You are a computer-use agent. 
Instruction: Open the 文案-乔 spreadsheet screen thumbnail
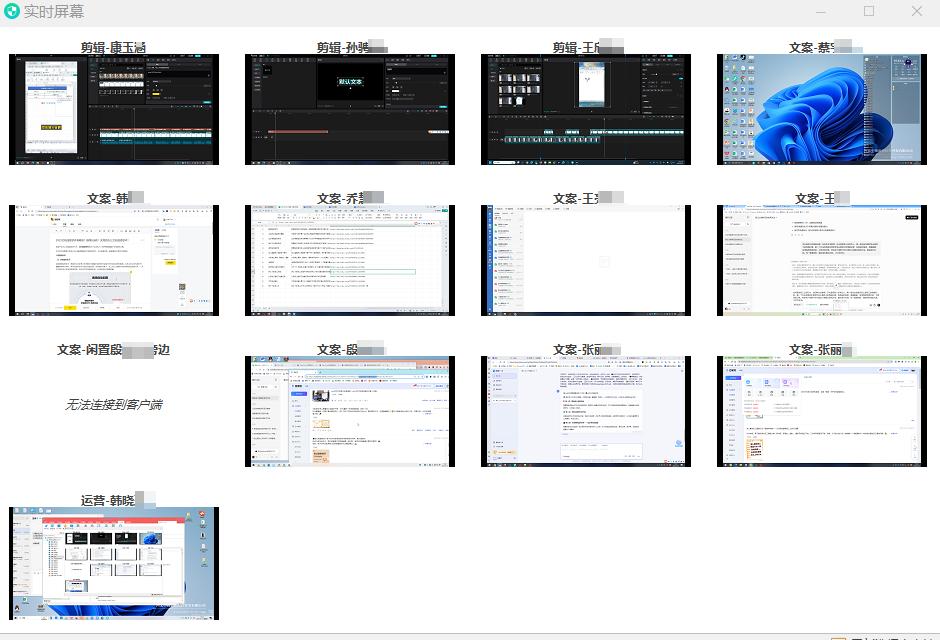(x=350, y=260)
